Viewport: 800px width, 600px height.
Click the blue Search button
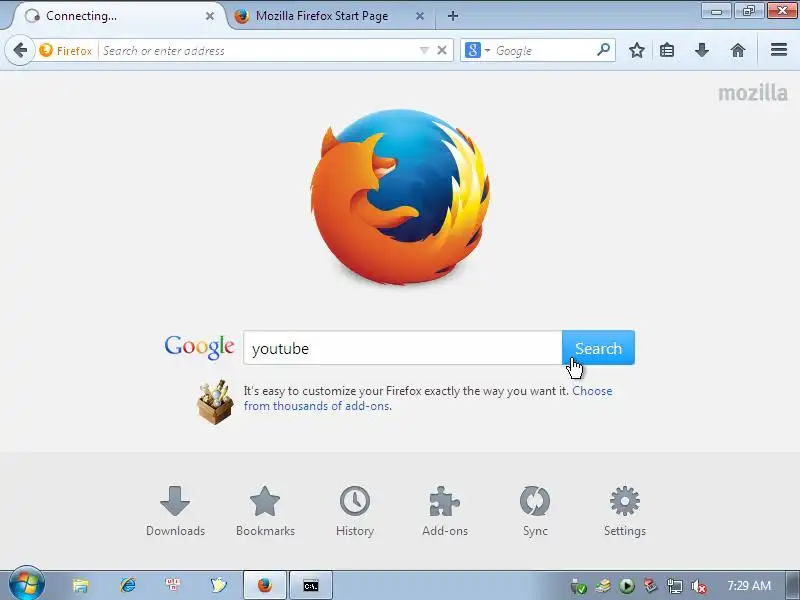pos(598,348)
